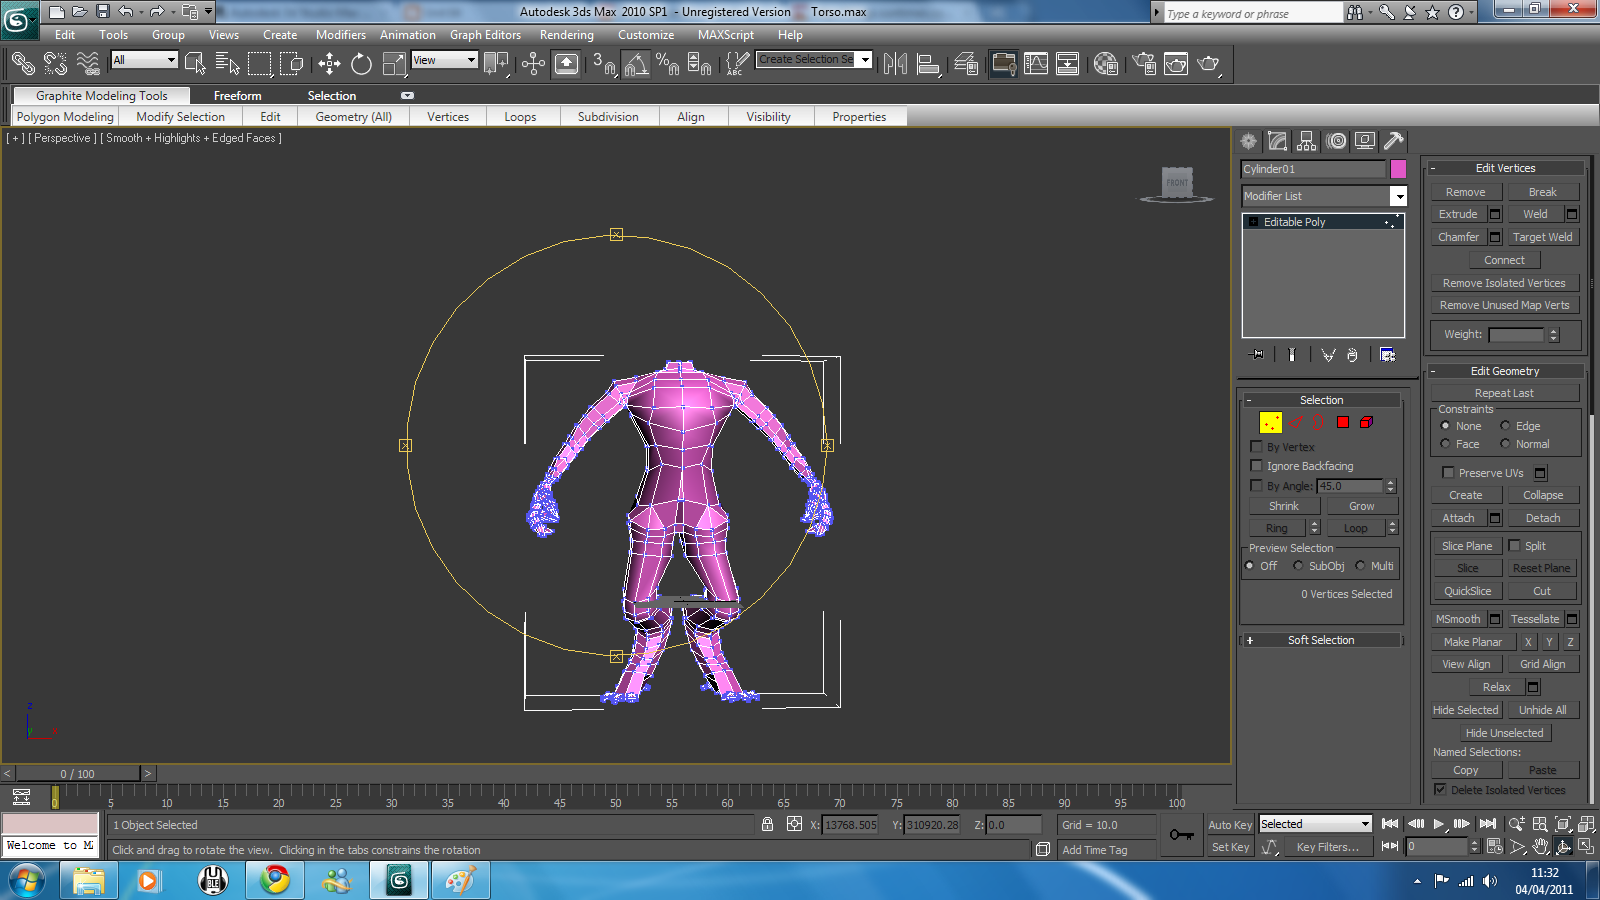
Task: Open the Rendering menu
Action: 566,35
